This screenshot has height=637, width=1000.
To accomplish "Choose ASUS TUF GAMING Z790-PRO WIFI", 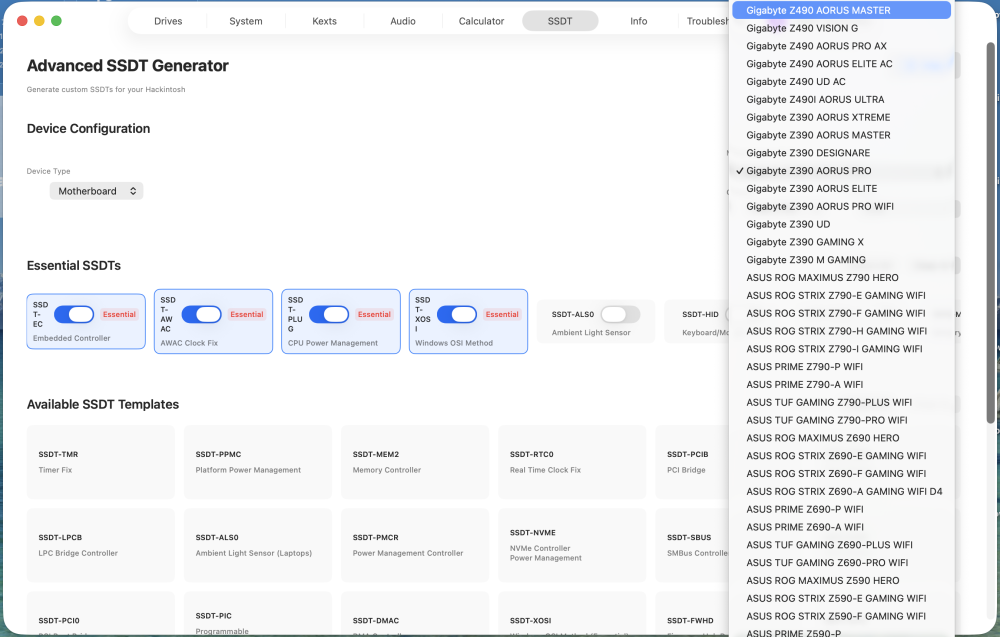I will click(x=841, y=420).
